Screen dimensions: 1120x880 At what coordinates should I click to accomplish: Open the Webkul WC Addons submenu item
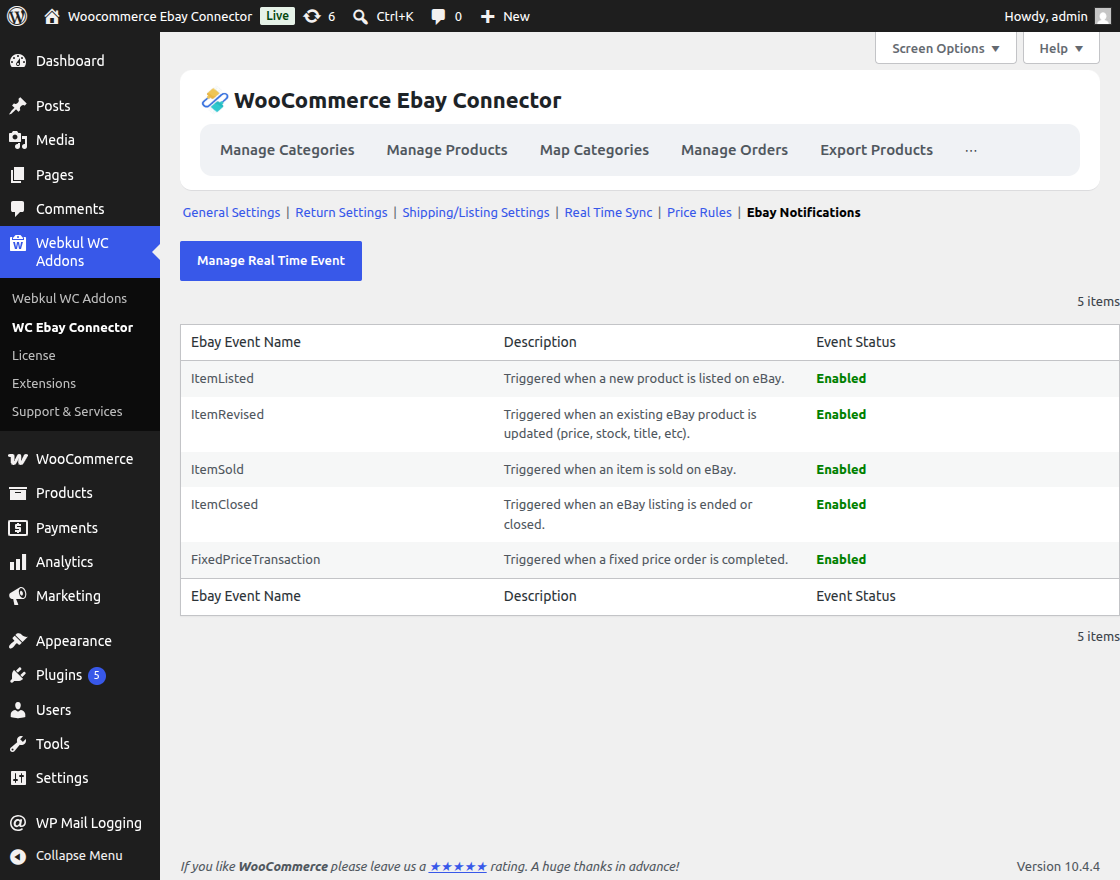69,299
